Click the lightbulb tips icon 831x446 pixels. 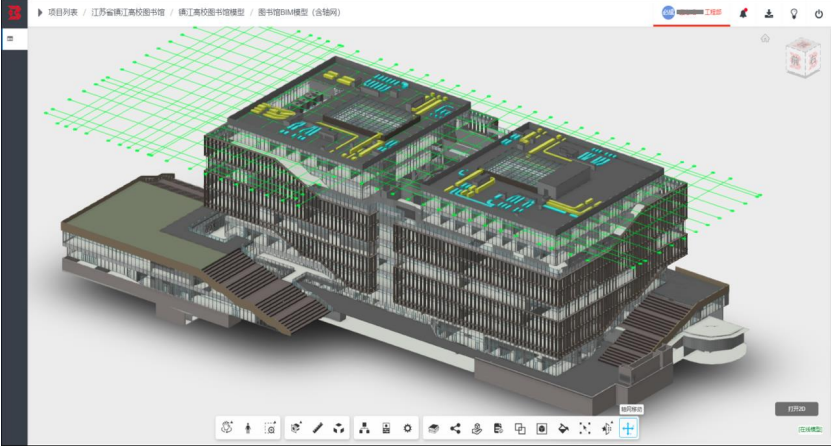794,14
